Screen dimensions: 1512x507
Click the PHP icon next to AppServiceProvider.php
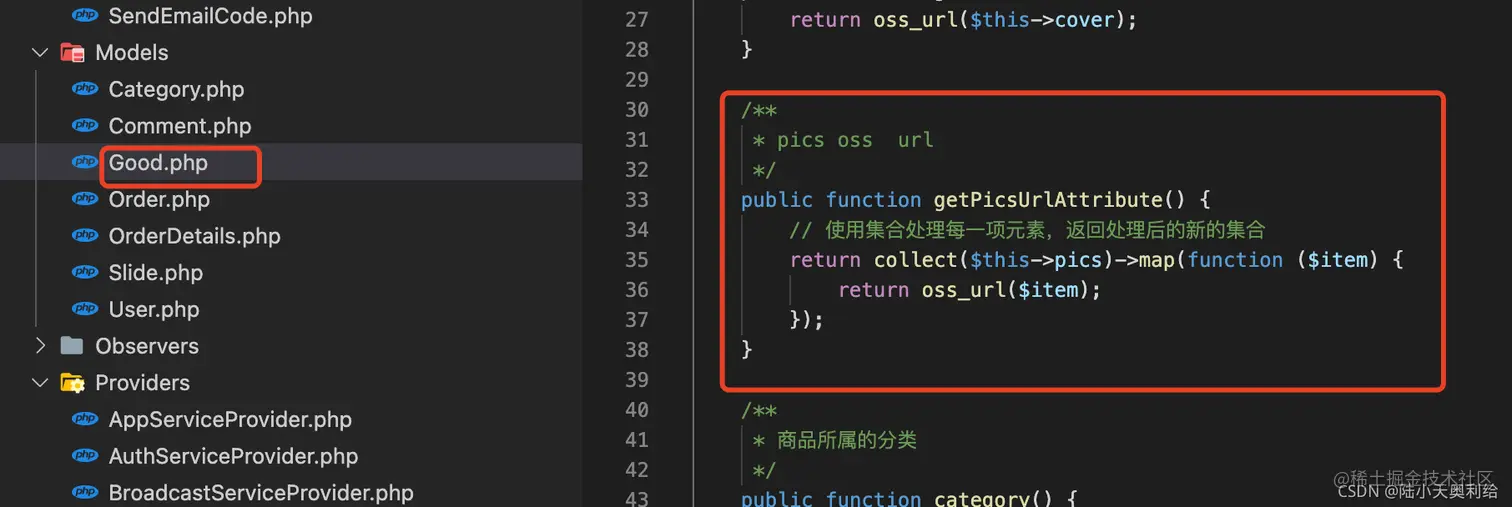pos(85,419)
